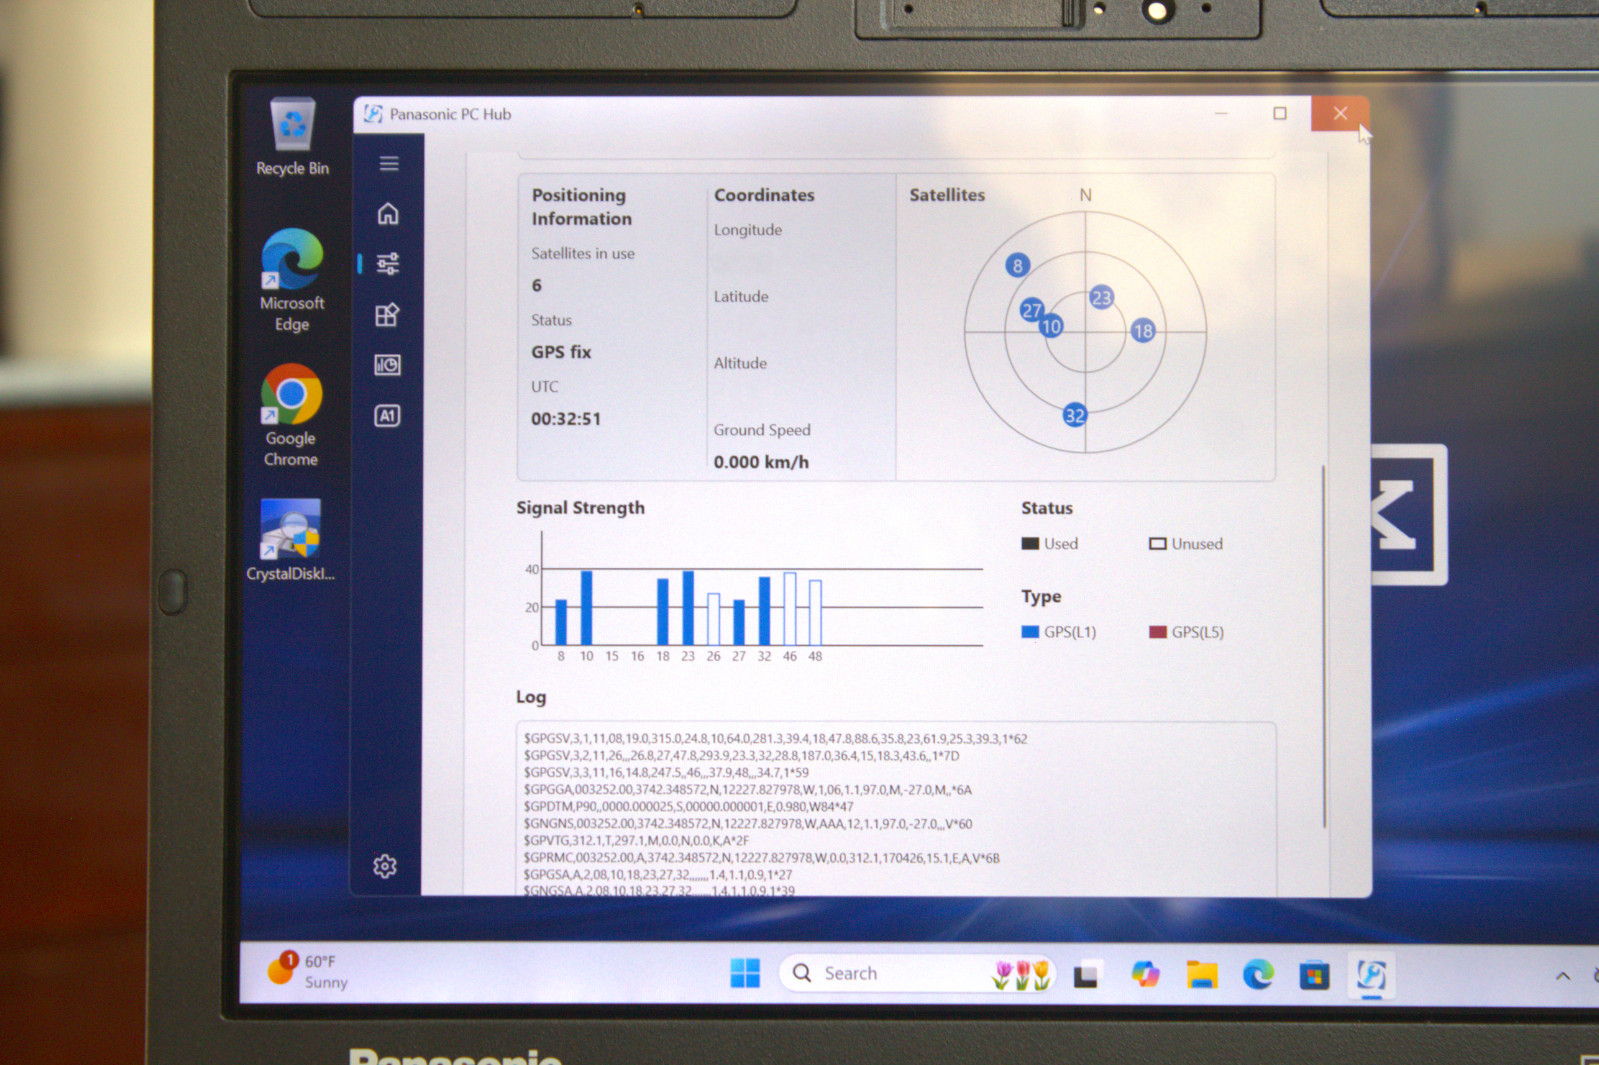Click the $GNGNS line in the Log

point(747,824)
